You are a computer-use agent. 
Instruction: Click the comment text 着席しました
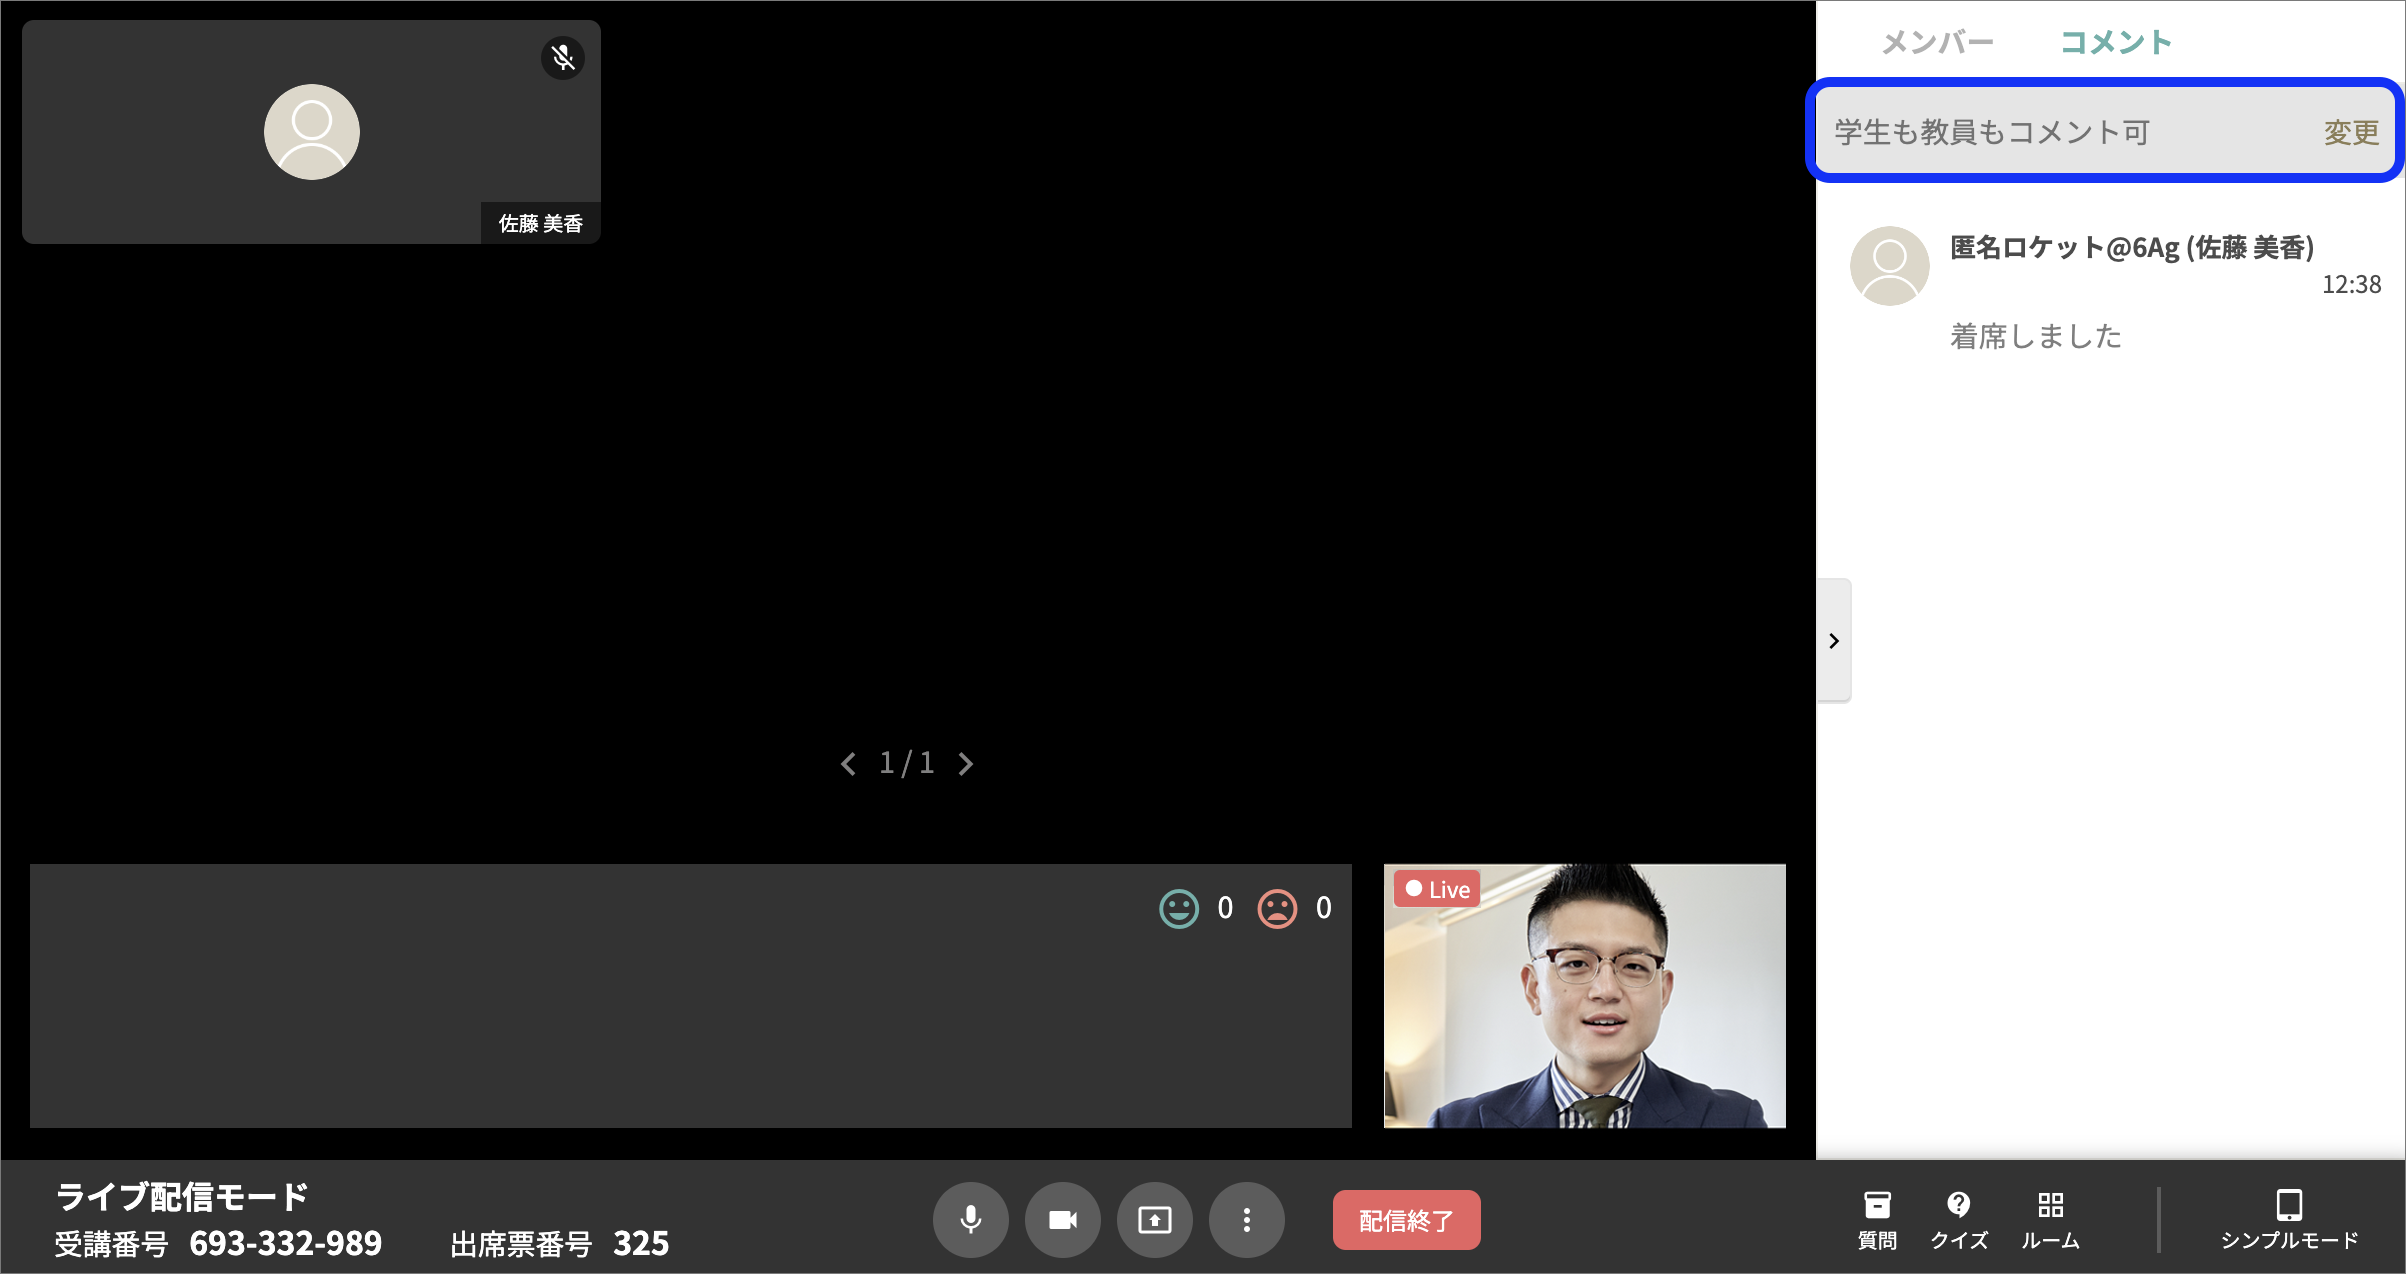[x=2036, y=336]
